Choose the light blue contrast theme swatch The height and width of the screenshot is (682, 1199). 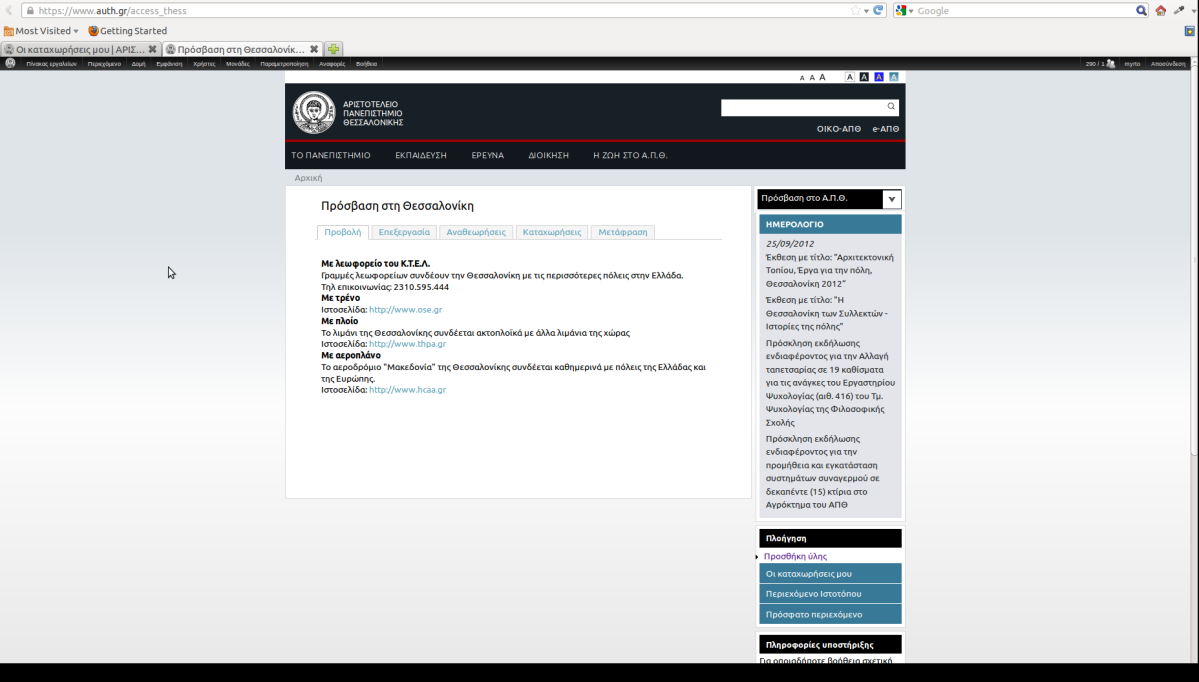(x=893, y=77)
